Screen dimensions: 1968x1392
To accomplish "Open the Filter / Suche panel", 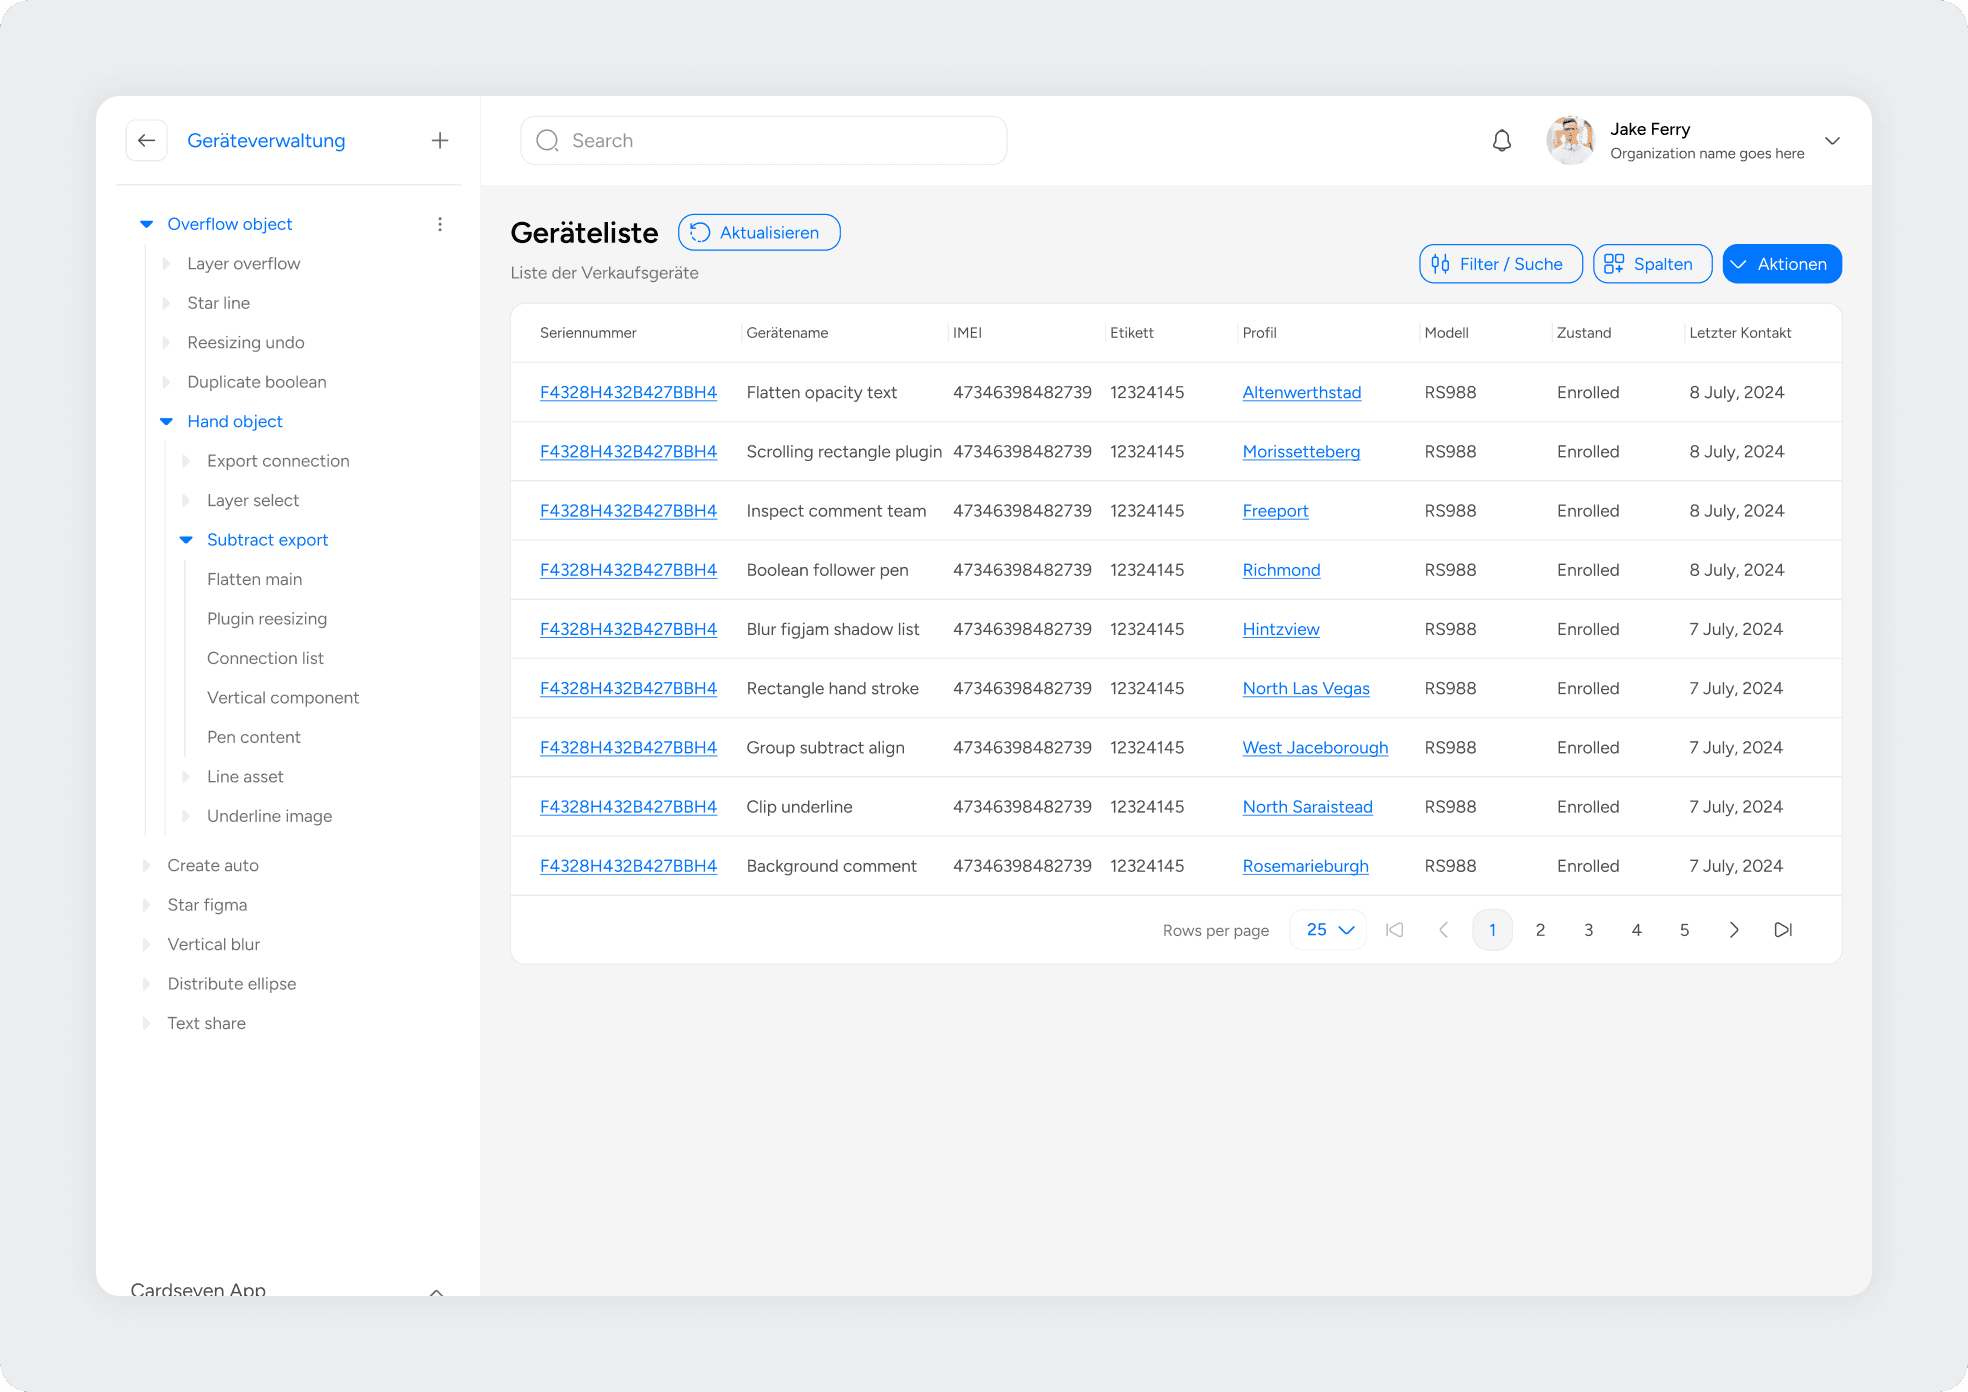I will [1499, 264].
